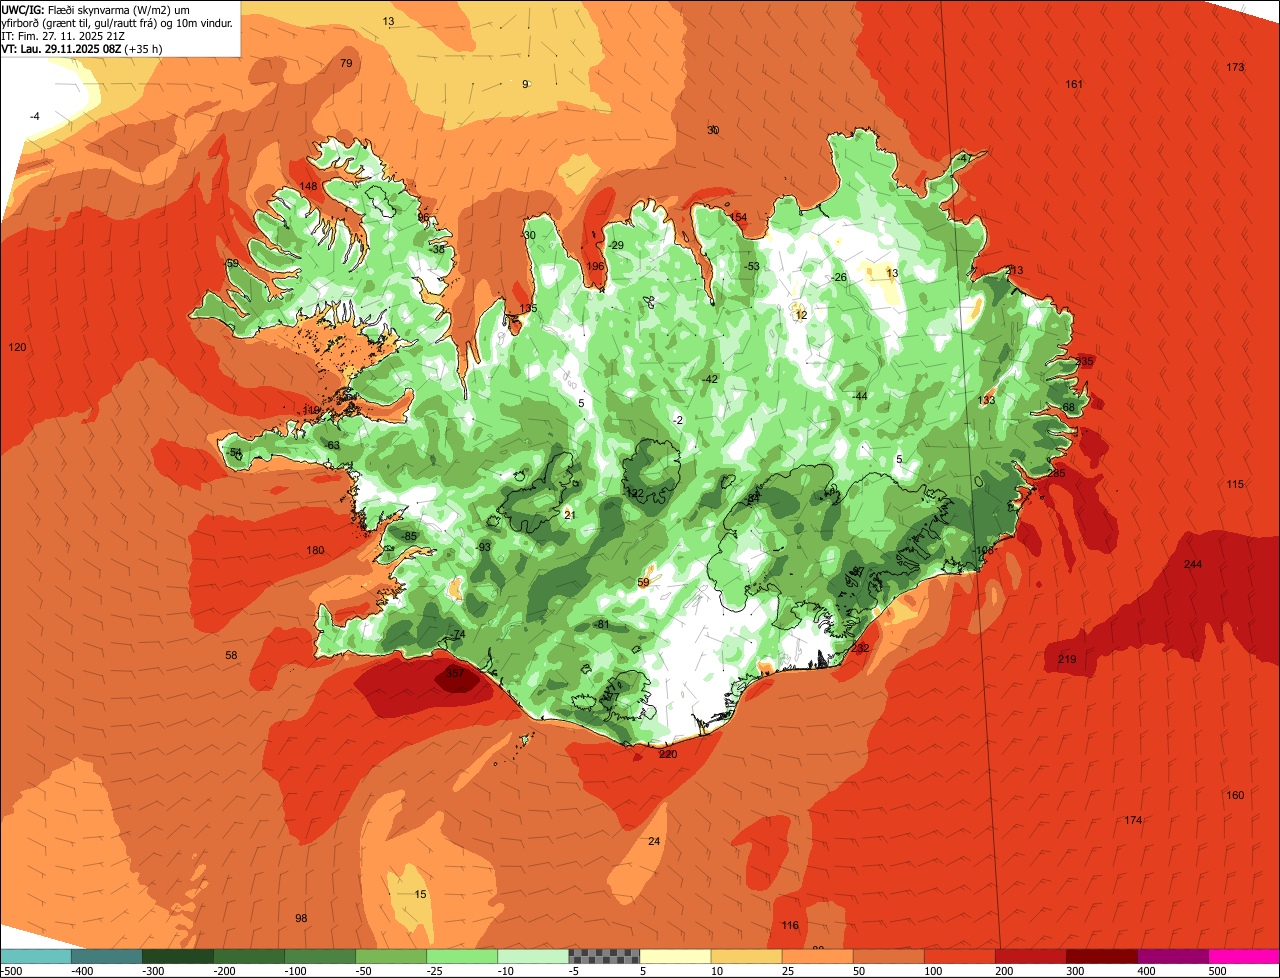1280x978 pixels.
Task: Click the legend swatch between -100 and -50
Action: (319, 956)
